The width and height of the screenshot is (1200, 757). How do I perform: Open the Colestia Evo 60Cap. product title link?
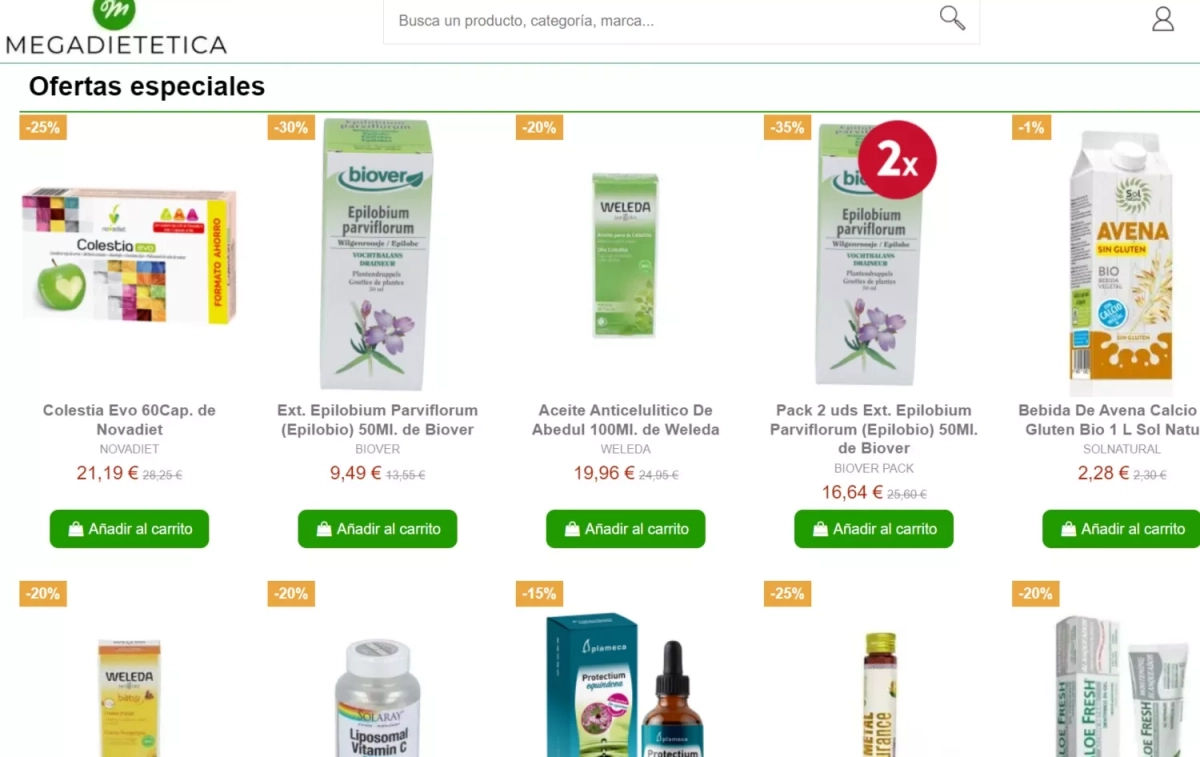129,420
